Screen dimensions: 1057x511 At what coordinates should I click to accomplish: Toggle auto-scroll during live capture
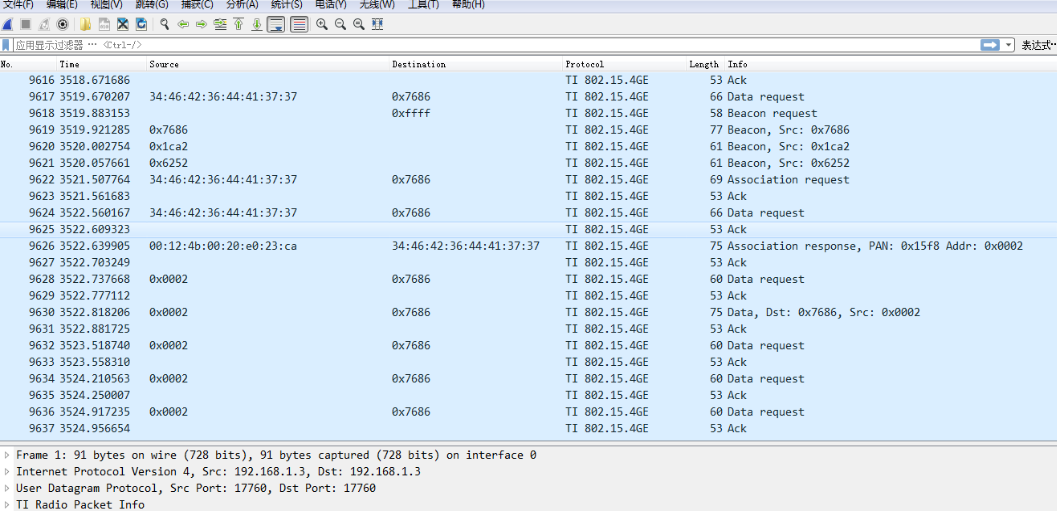click(x=275, y=25)
